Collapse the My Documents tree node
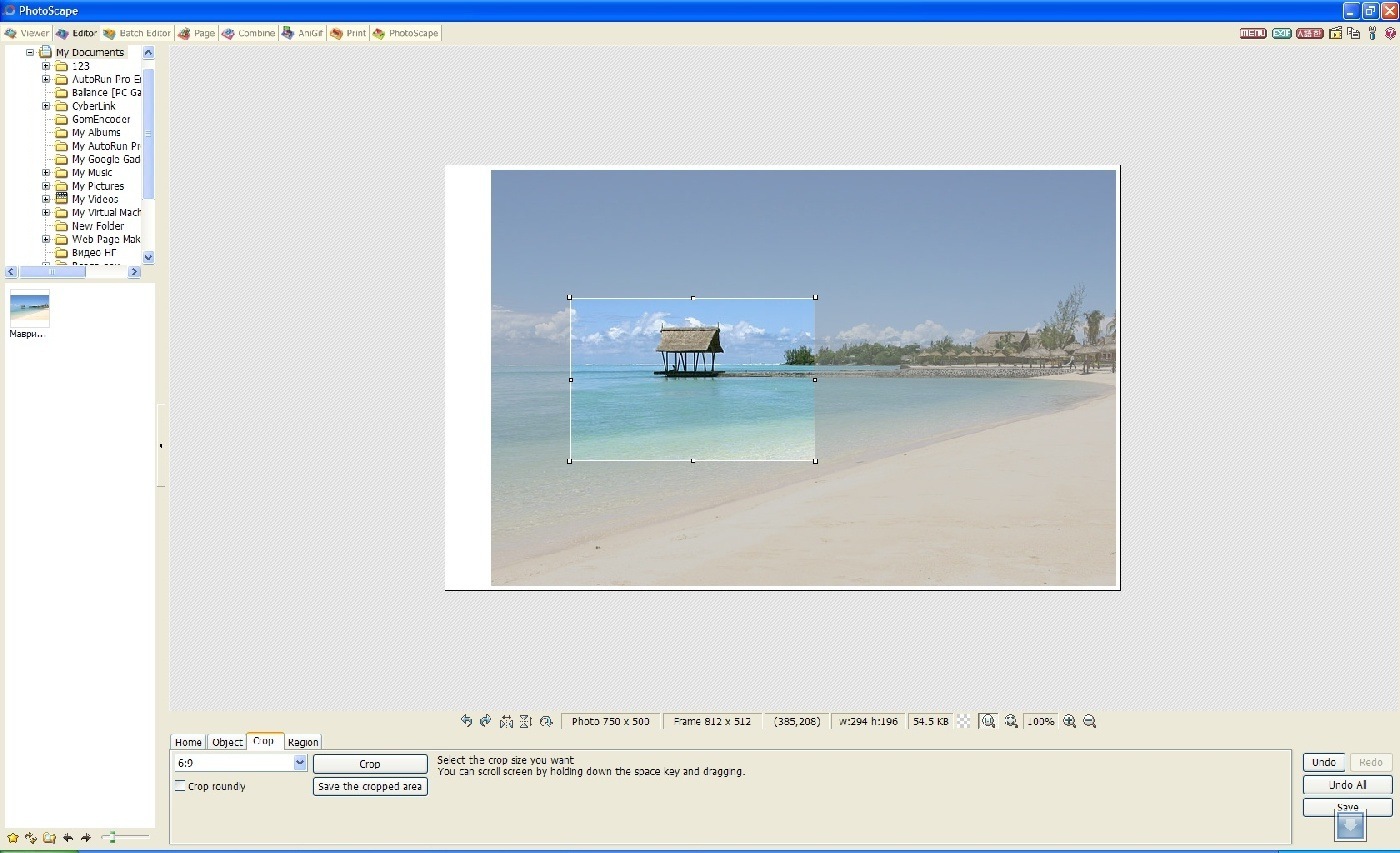The height and width of the screenshot is (853, 1400). 30,52
